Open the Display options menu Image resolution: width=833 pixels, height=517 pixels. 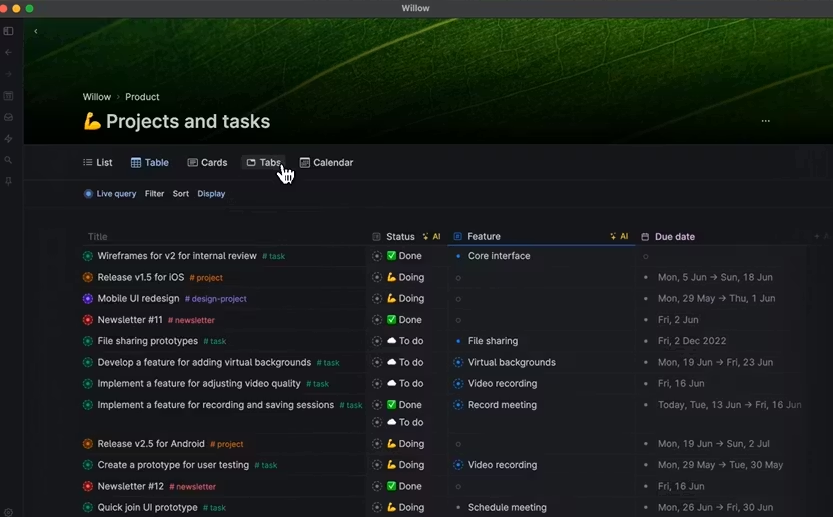[211, 194]
